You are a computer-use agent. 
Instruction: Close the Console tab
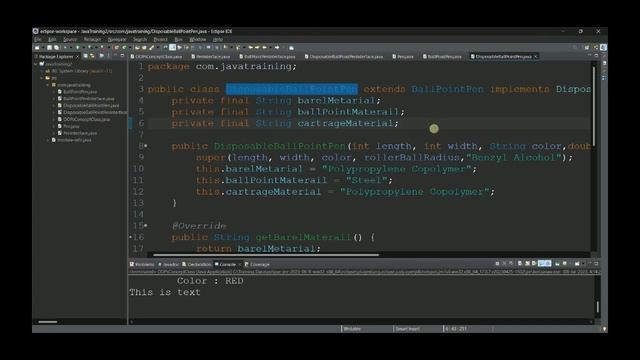(x=240, y=264)
